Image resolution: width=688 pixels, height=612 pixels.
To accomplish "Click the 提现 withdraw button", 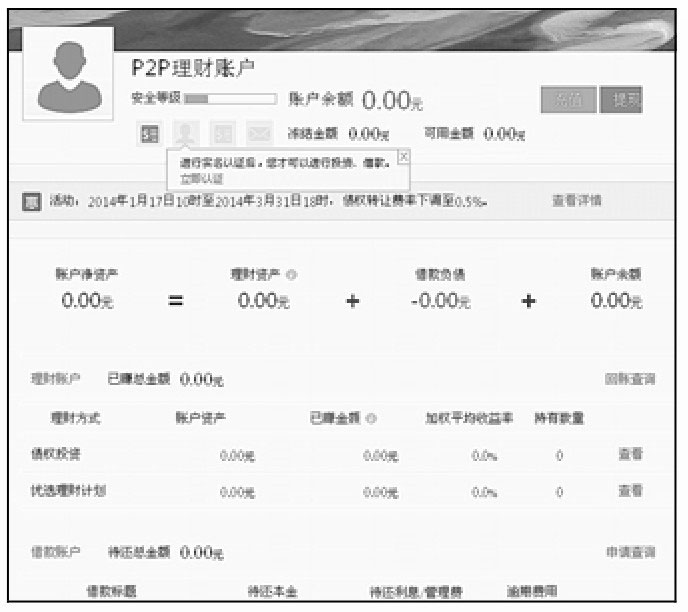I will pos(621,100).
